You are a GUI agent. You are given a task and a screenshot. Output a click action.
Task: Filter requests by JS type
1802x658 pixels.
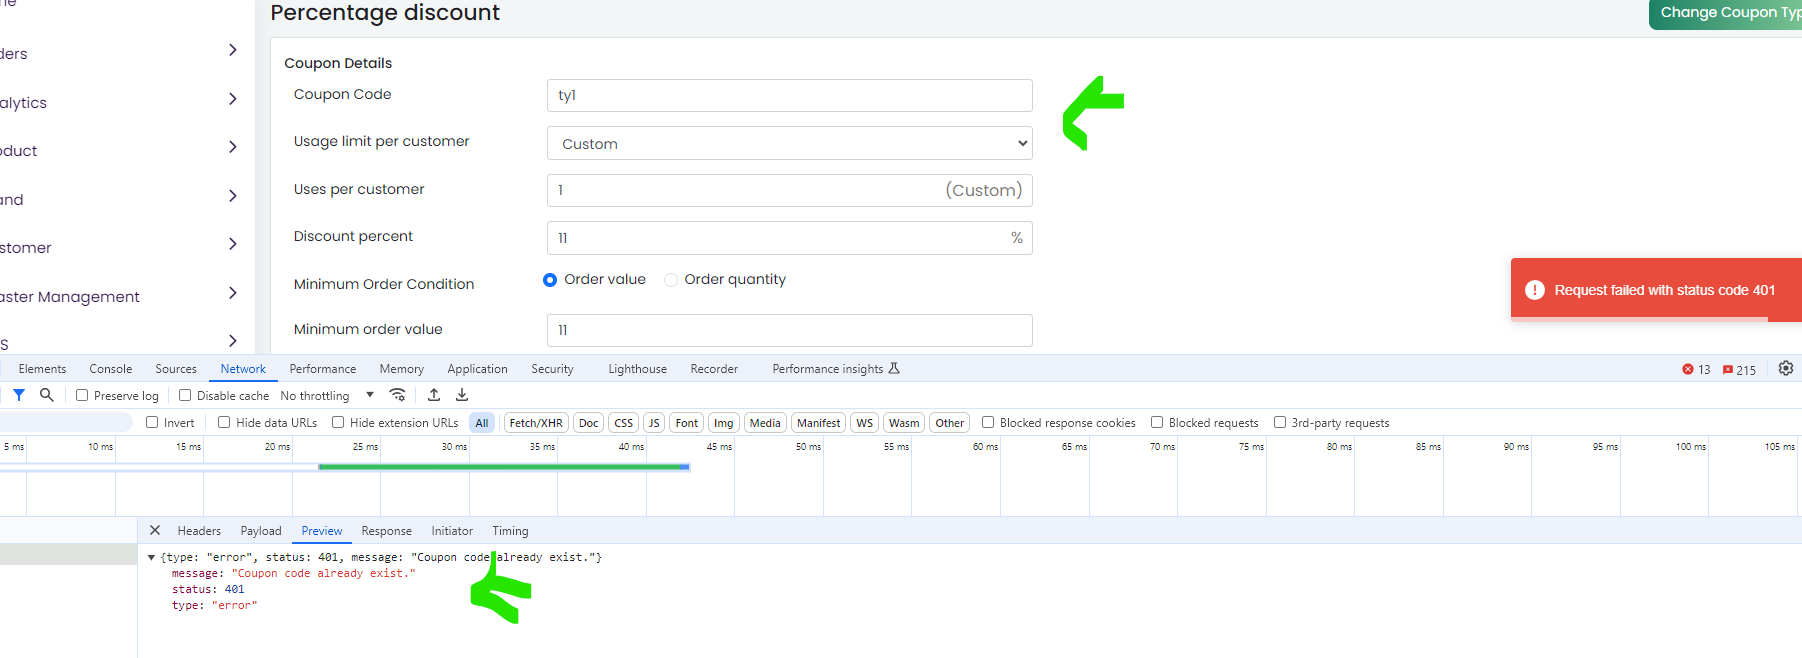click(654, 423)
